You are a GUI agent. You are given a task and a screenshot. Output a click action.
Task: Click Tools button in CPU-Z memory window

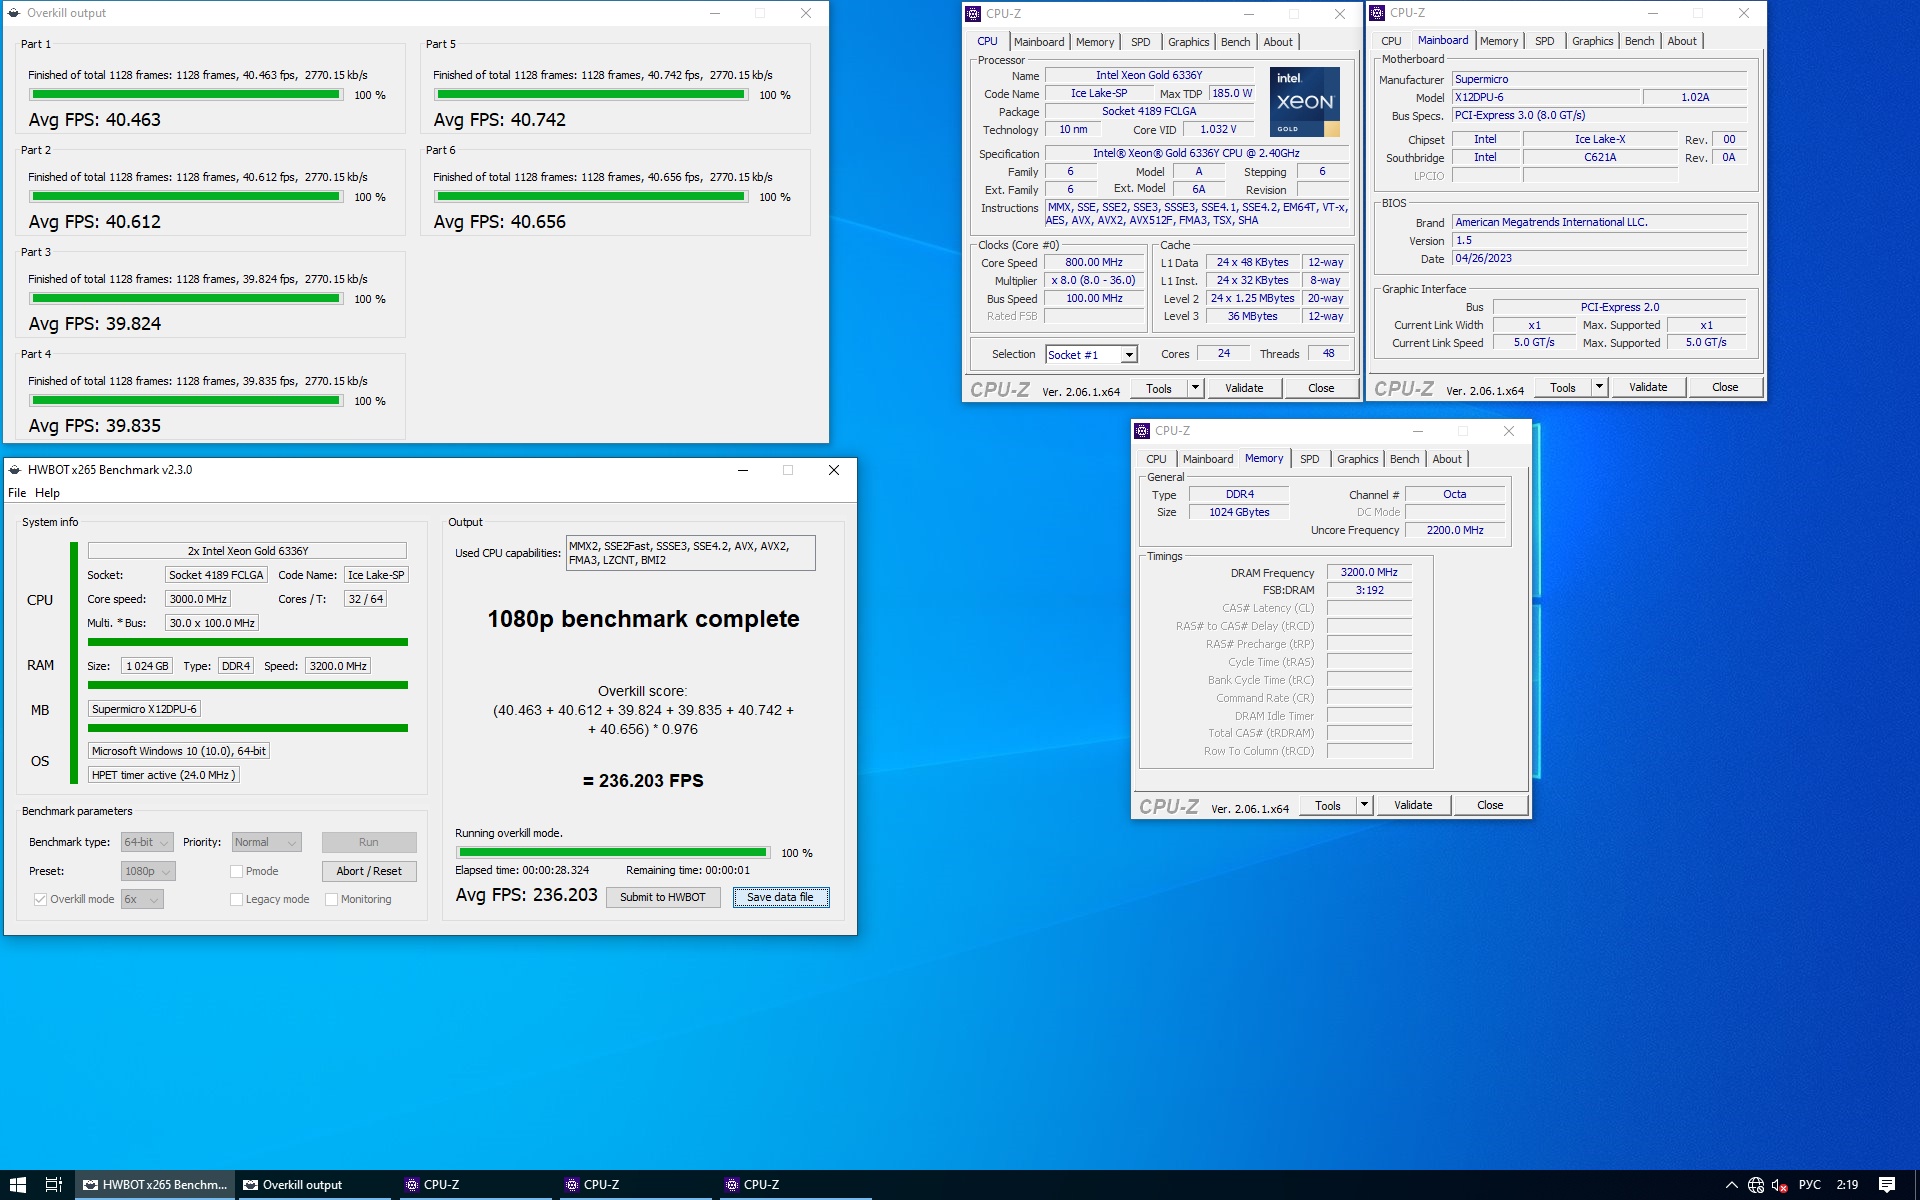tap(1328, 805)
